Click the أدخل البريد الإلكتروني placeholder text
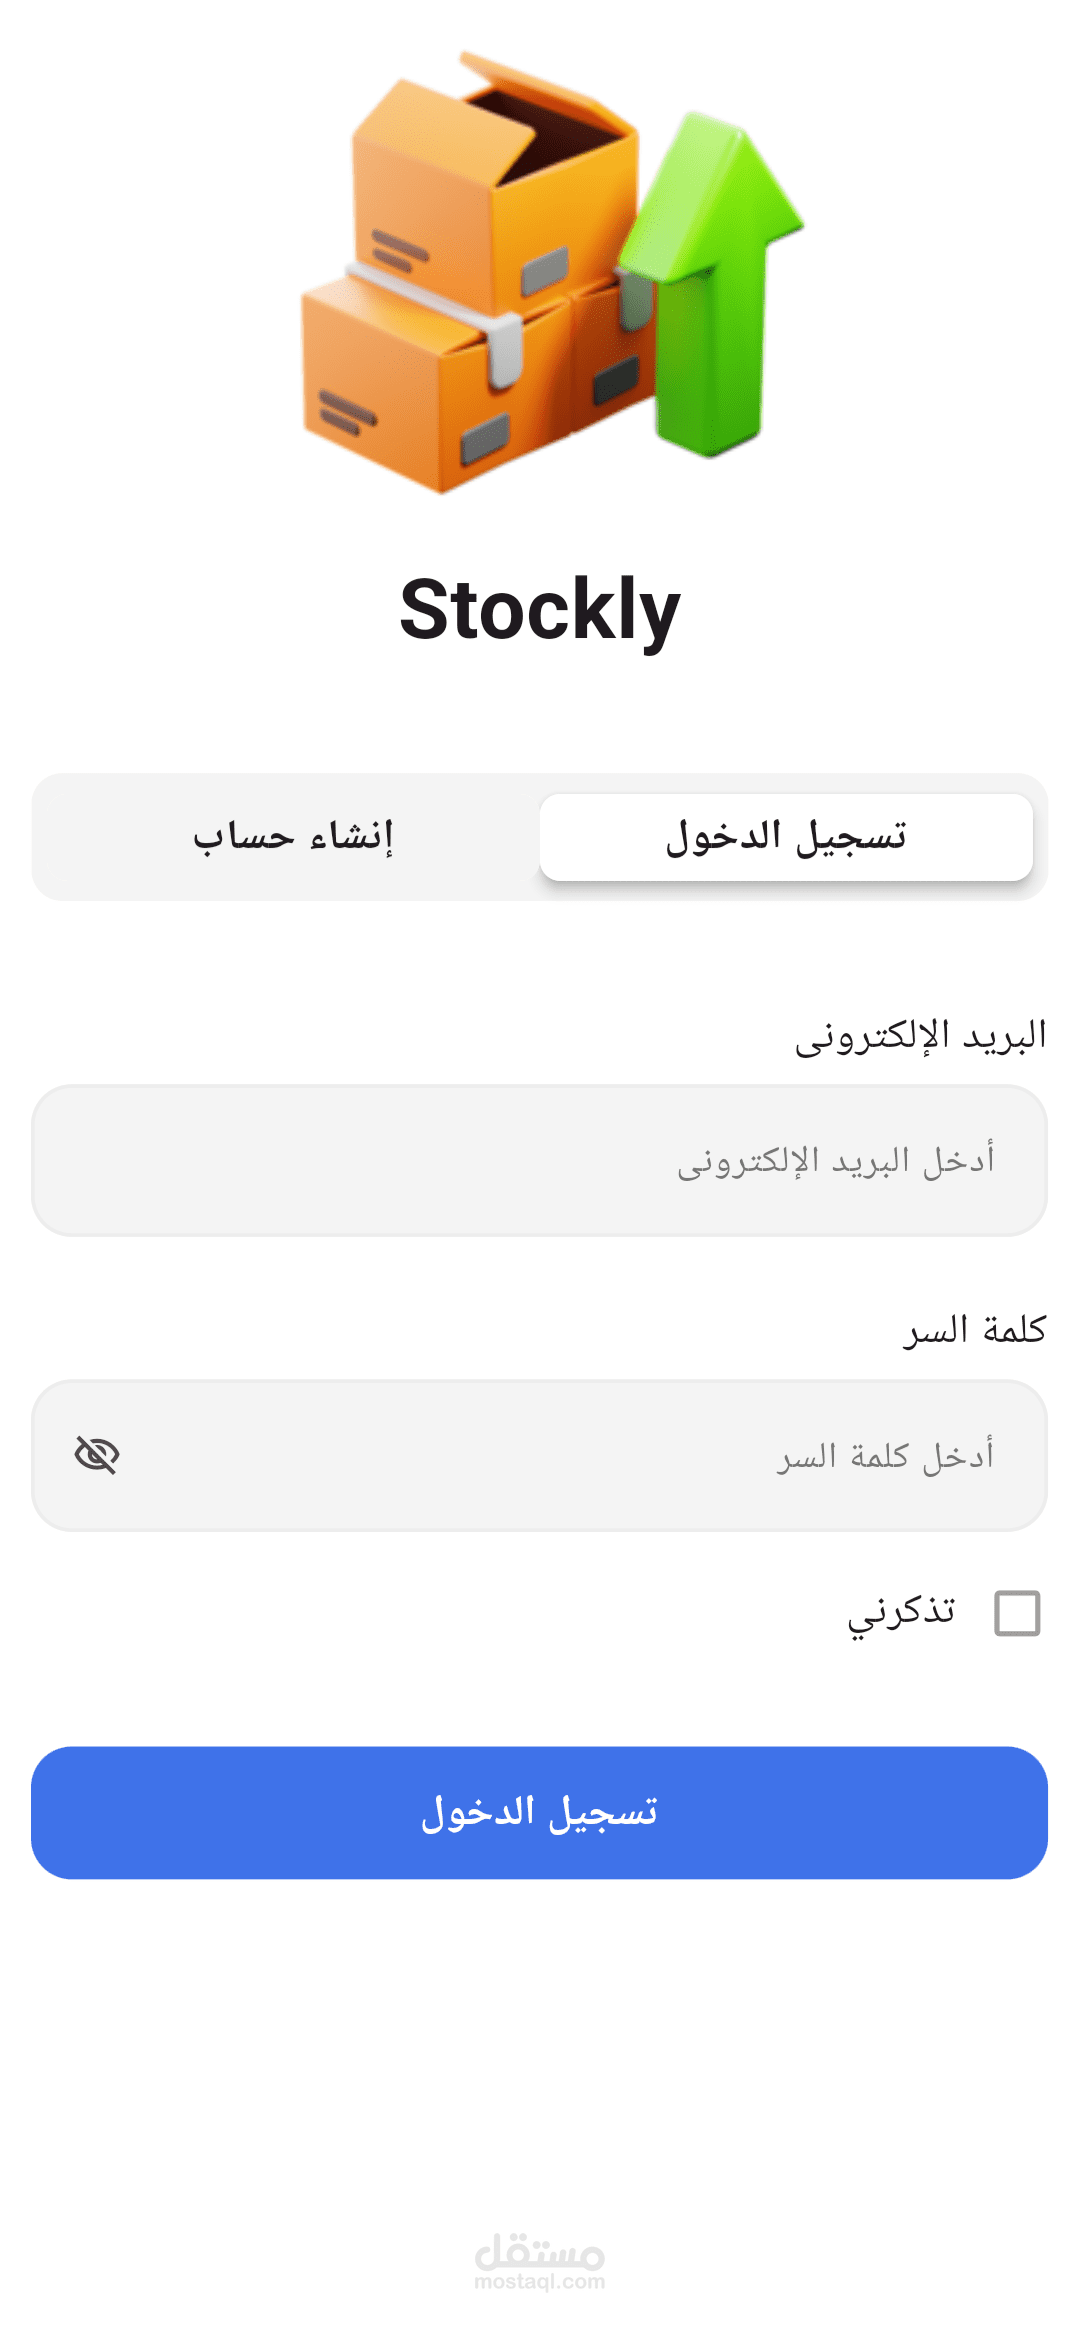 pos(836,1160)
